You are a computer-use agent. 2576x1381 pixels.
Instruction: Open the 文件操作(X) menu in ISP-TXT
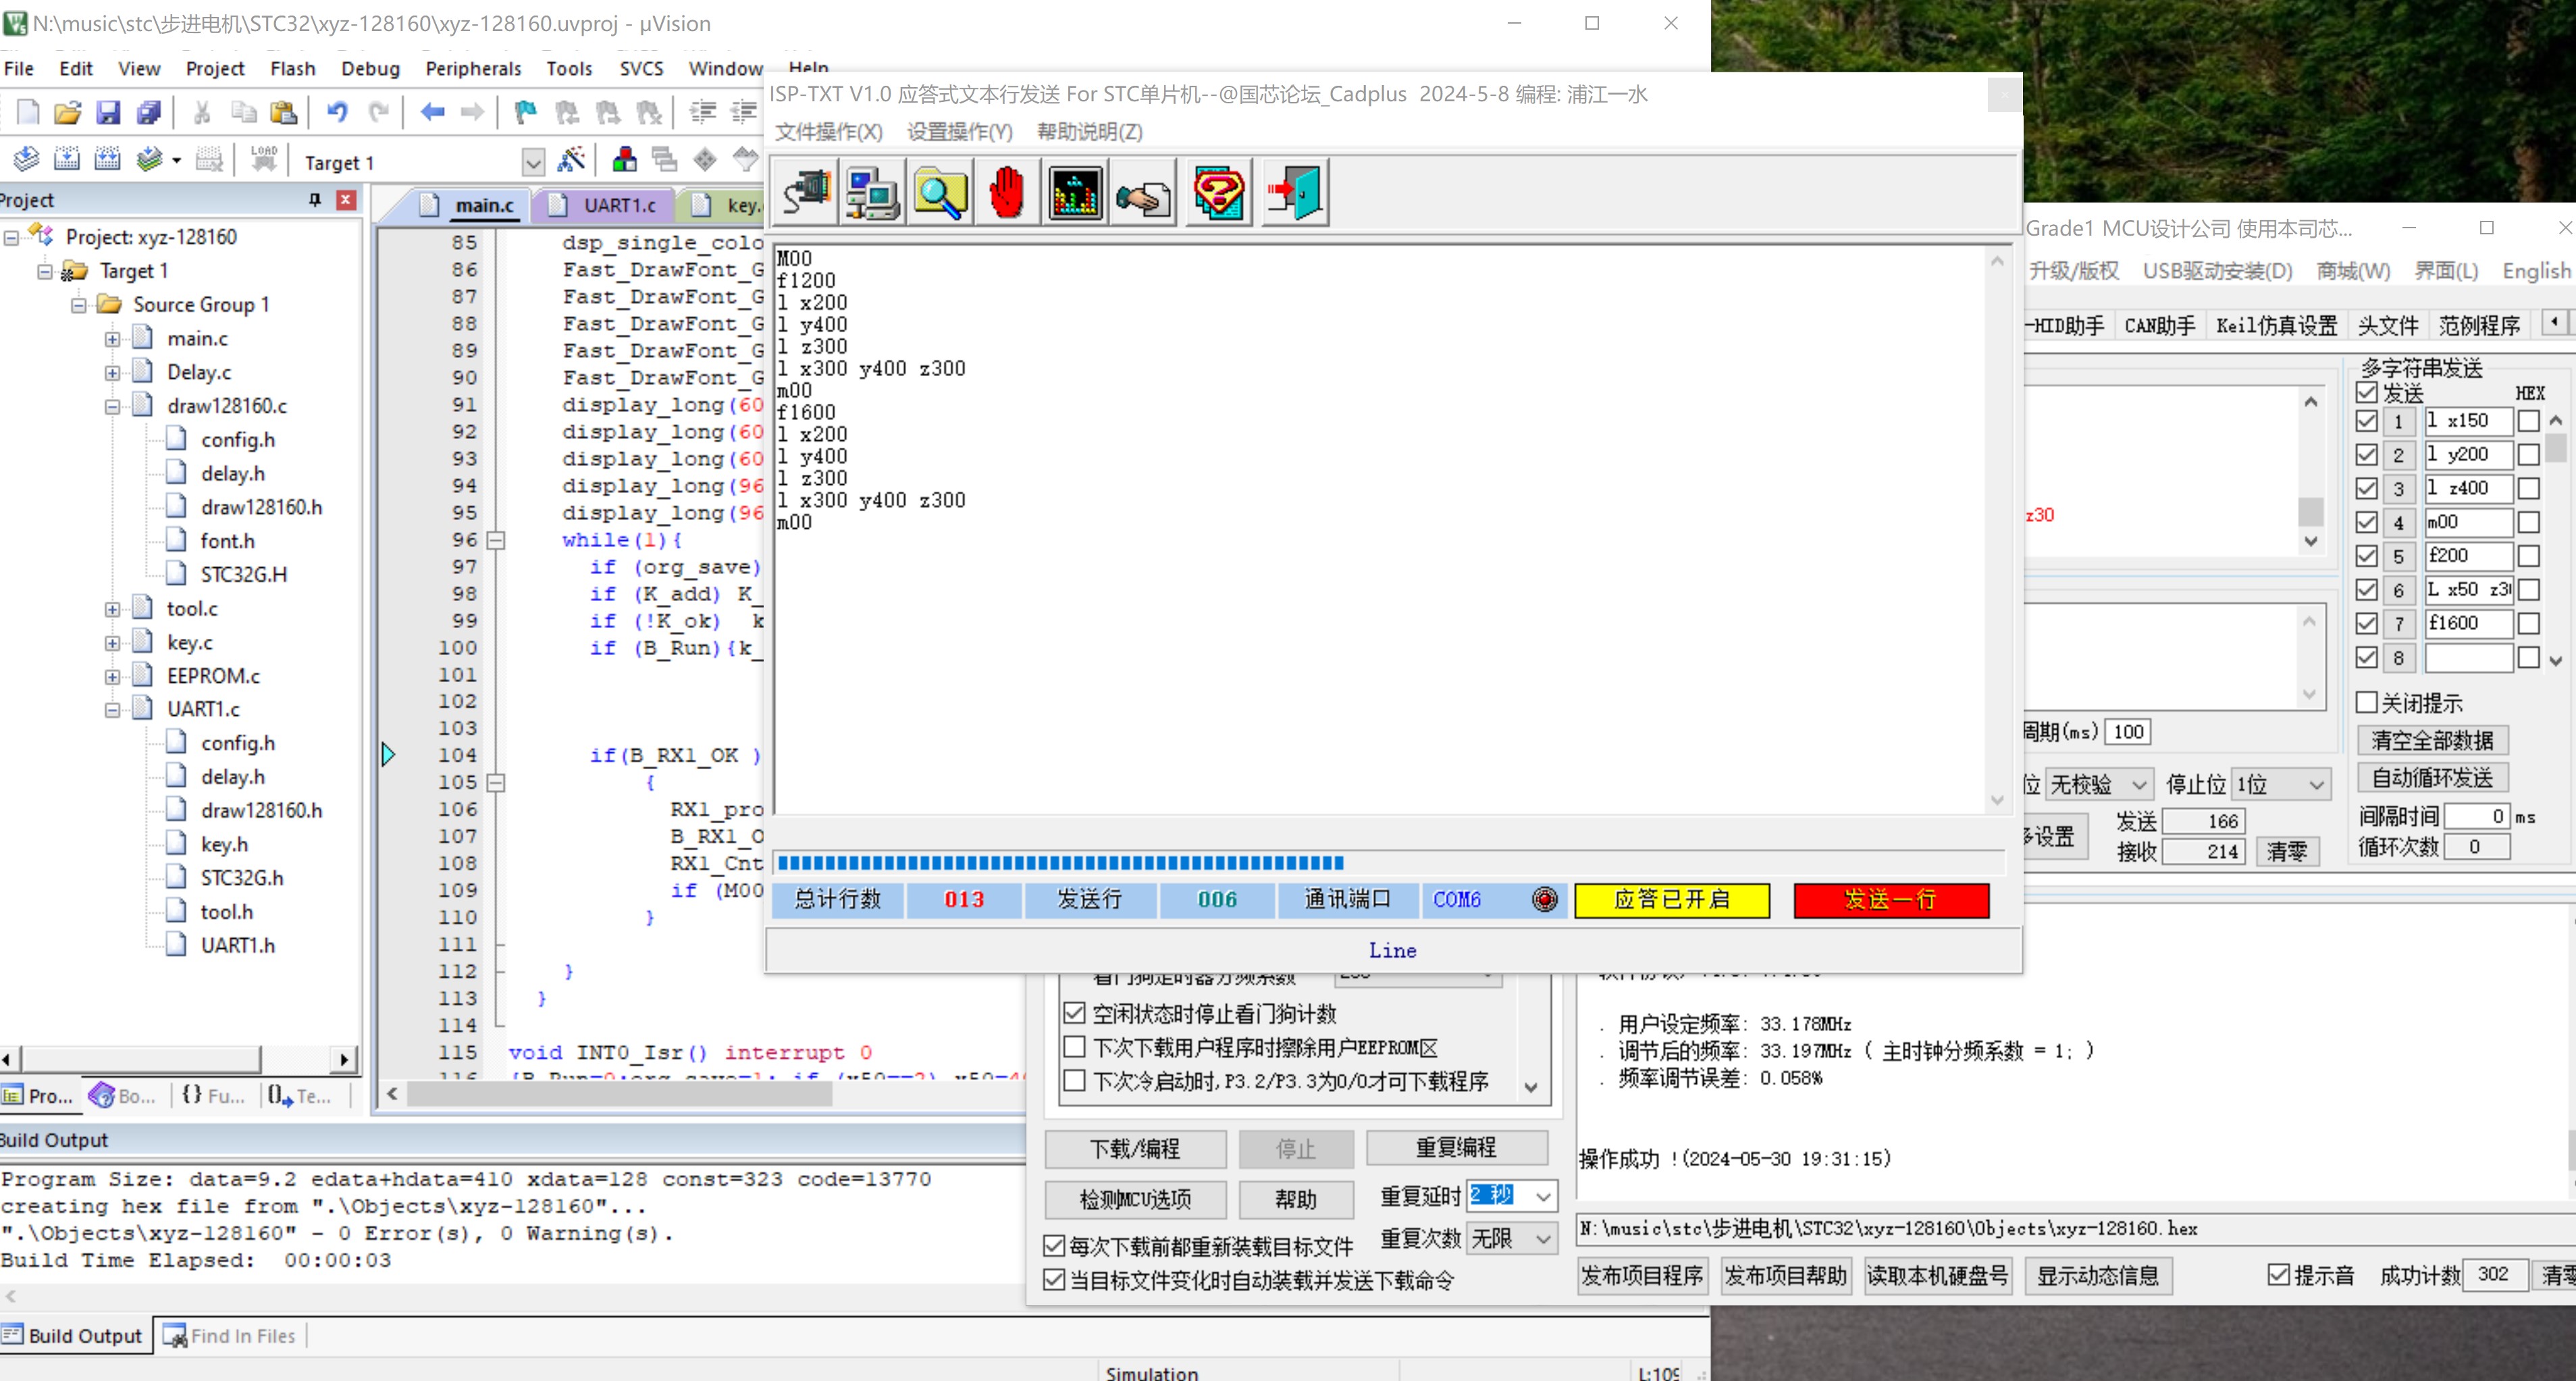829,132
